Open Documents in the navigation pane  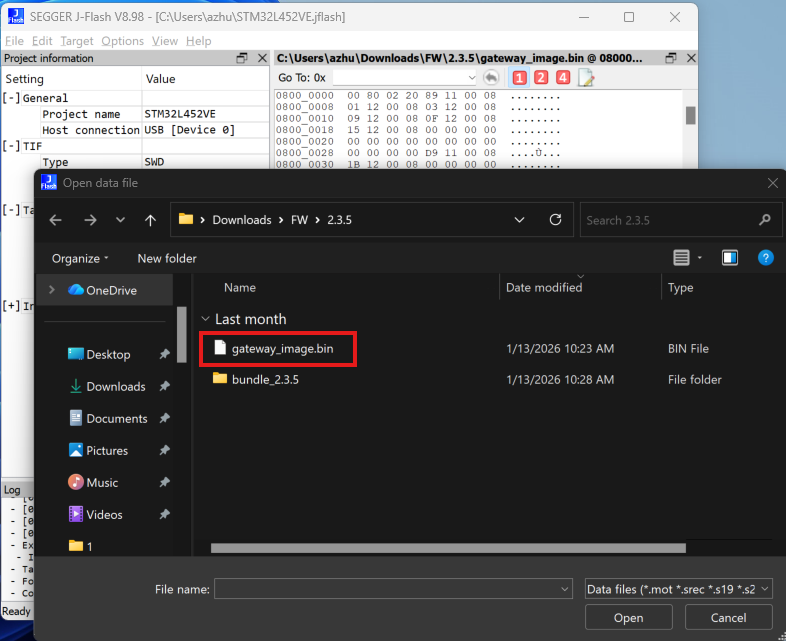117,418
